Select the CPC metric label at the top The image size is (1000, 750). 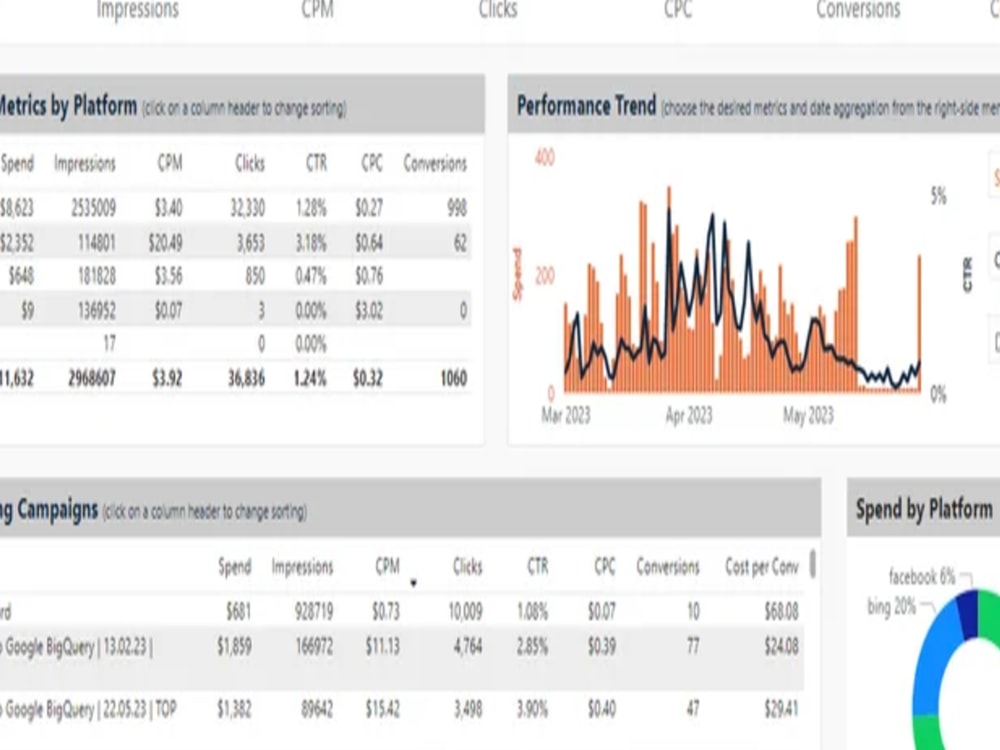[677, 10]
